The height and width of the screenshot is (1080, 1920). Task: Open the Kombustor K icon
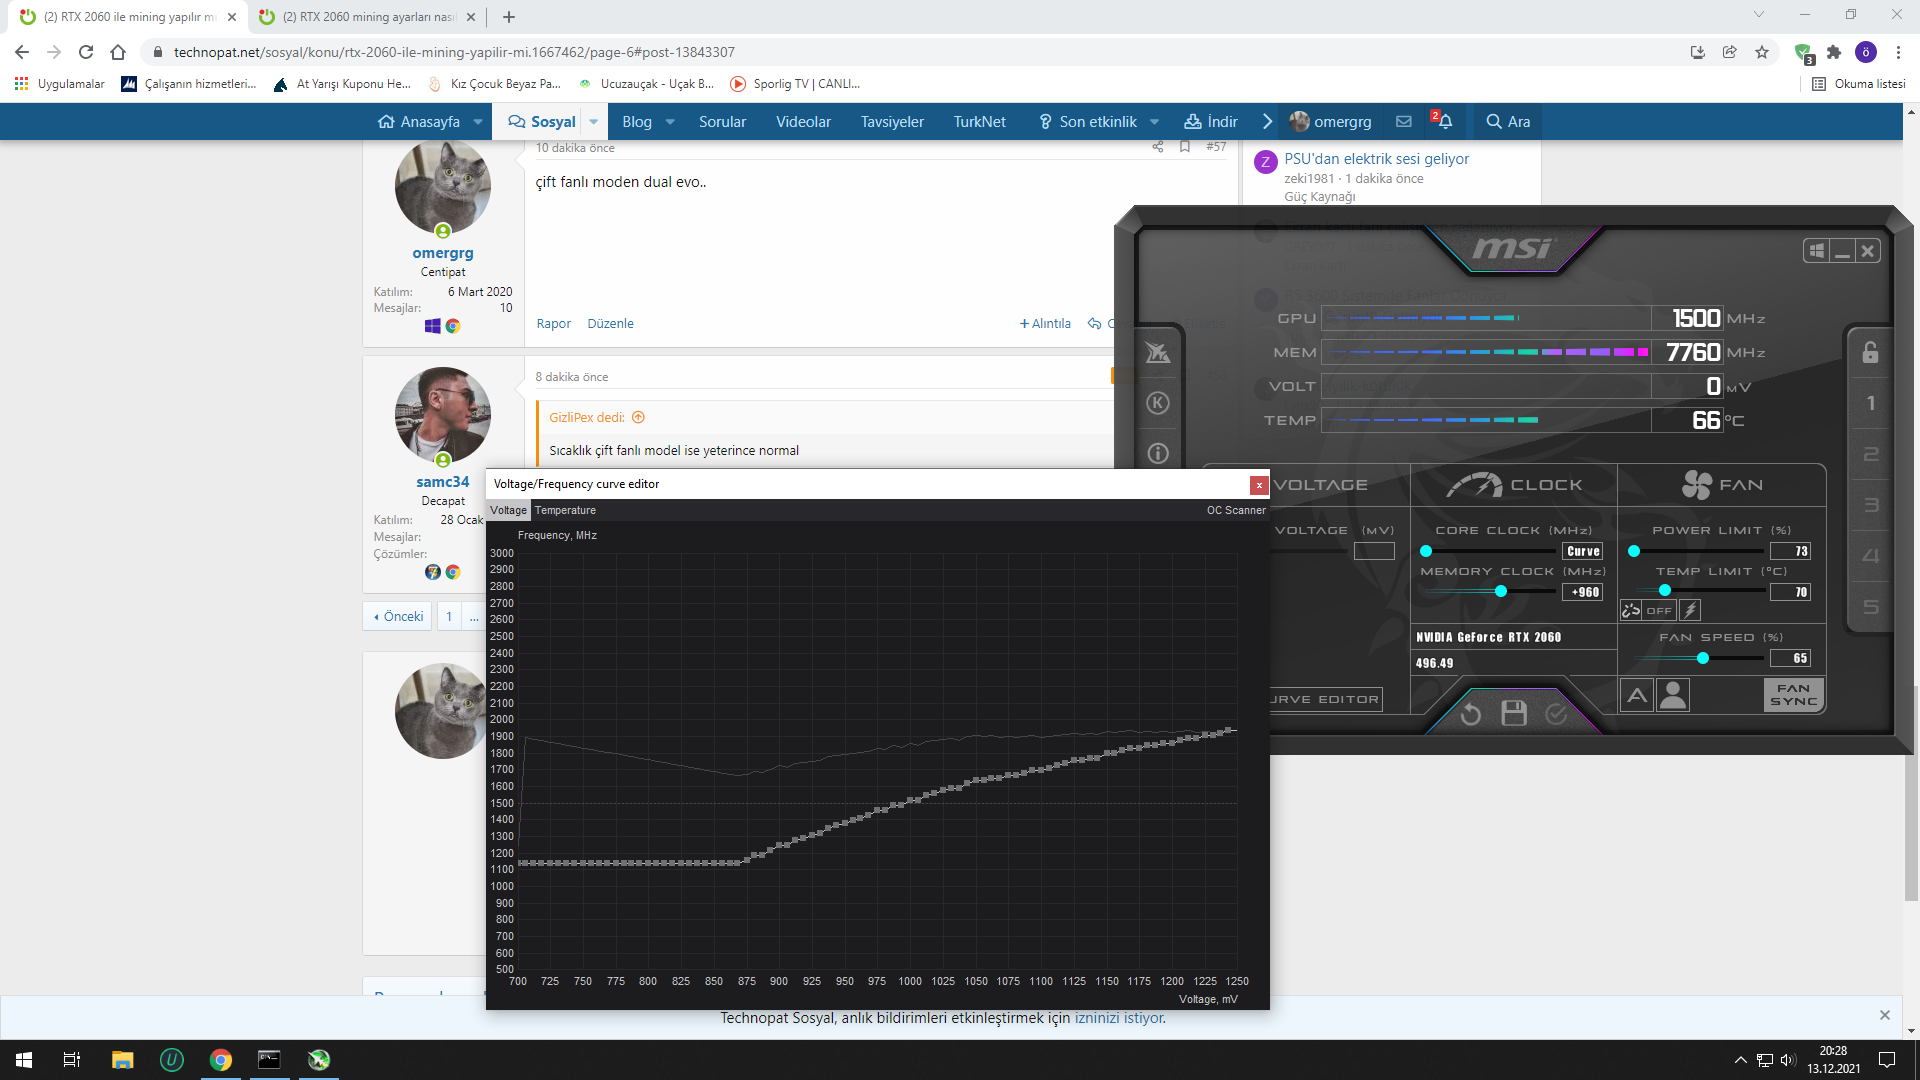[1157, 403]
